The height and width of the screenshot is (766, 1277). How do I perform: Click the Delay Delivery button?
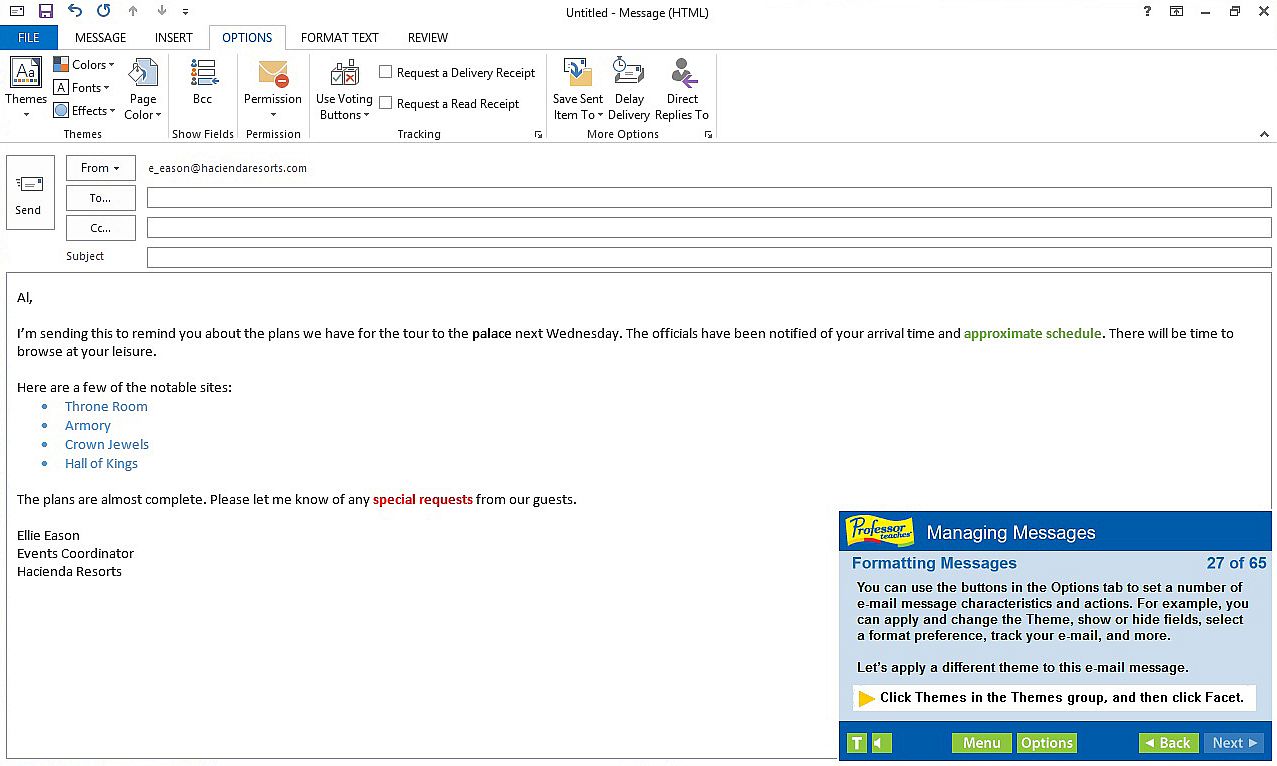[x=629, y=88]
